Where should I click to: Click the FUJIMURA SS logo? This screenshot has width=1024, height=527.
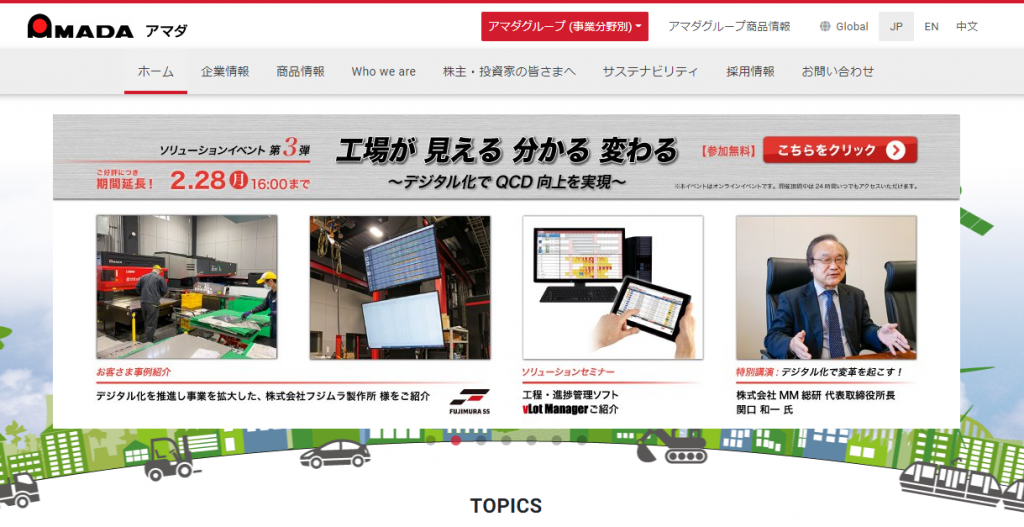pyautogui.click(x=470, y=401)
